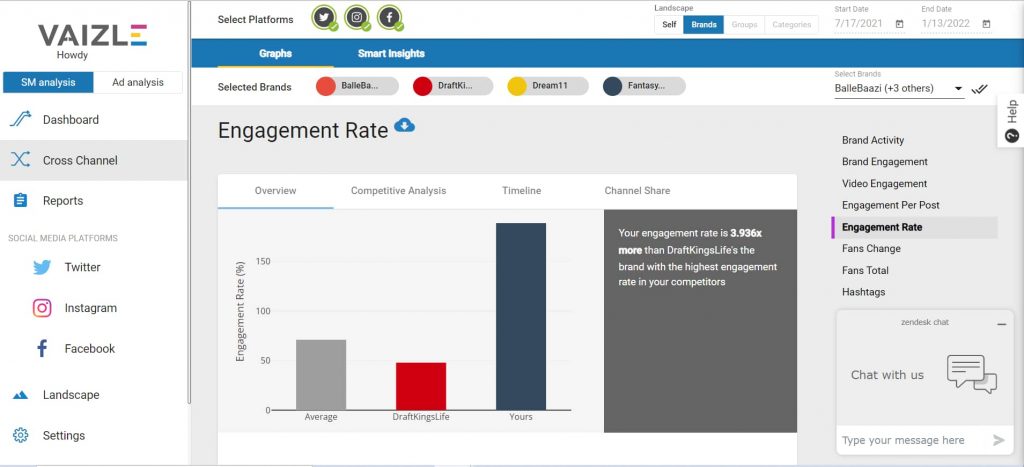The image size is (1024, 467).
Task: Click the Average bar in chart
Action: tap(321, 375)
